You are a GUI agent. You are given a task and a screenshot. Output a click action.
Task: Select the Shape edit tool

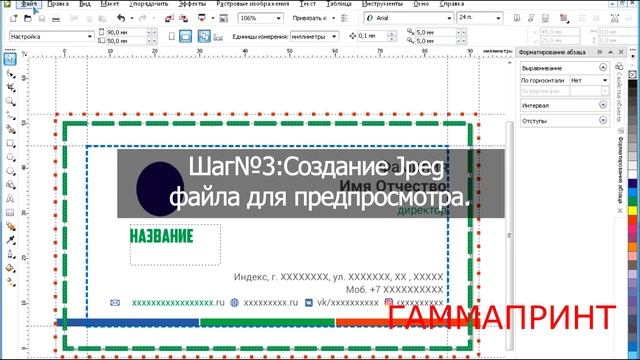tap(11, 74)
